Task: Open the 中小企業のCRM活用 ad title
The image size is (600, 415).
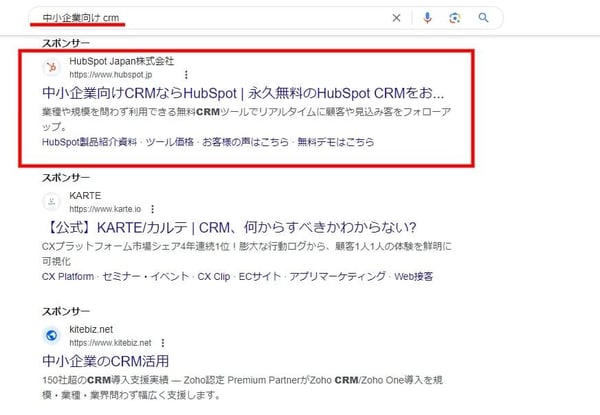Action: pyautogui.click(x=106, y=361)
